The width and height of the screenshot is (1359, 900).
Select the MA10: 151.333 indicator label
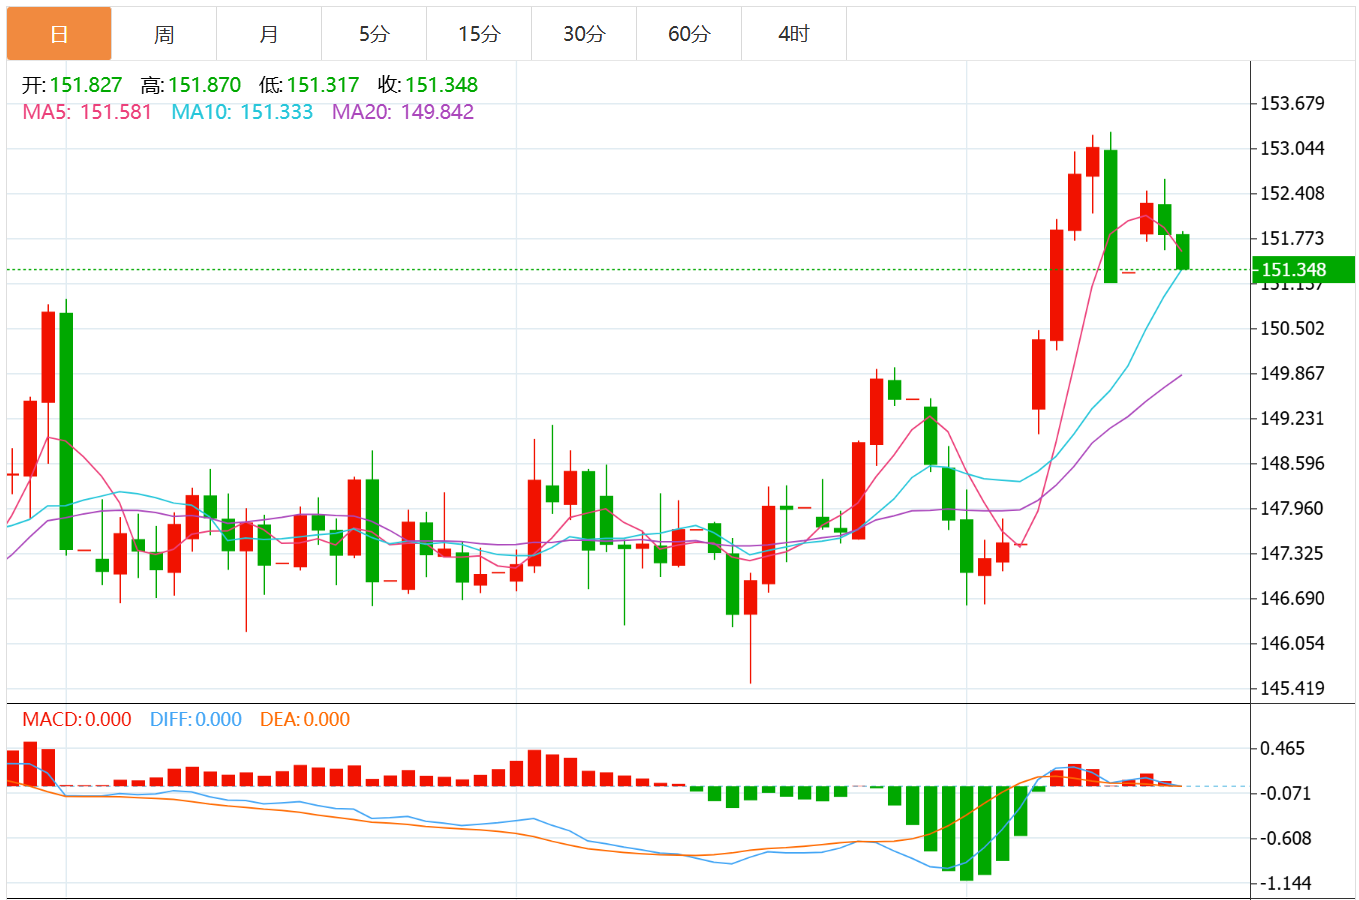pyautogui.click(x=242, y=112)
